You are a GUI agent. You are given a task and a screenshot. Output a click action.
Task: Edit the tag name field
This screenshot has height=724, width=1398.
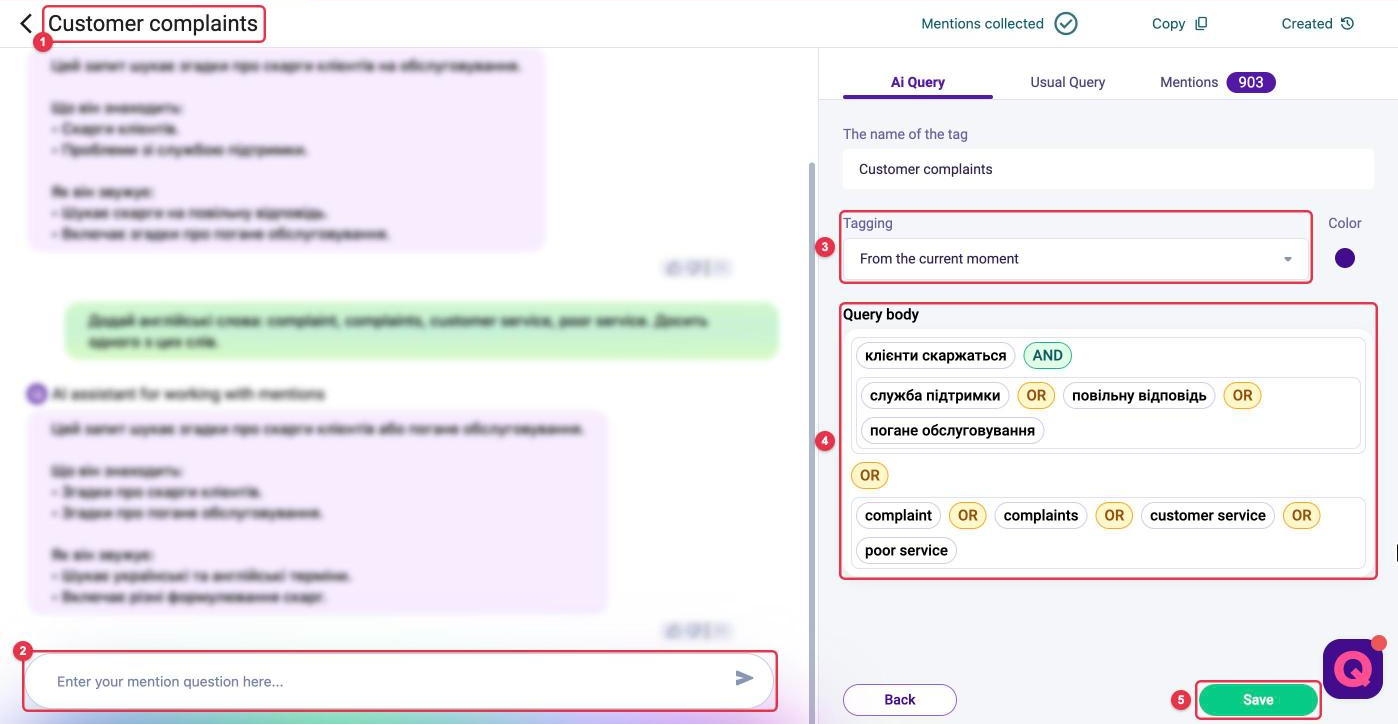point(1108,169)
